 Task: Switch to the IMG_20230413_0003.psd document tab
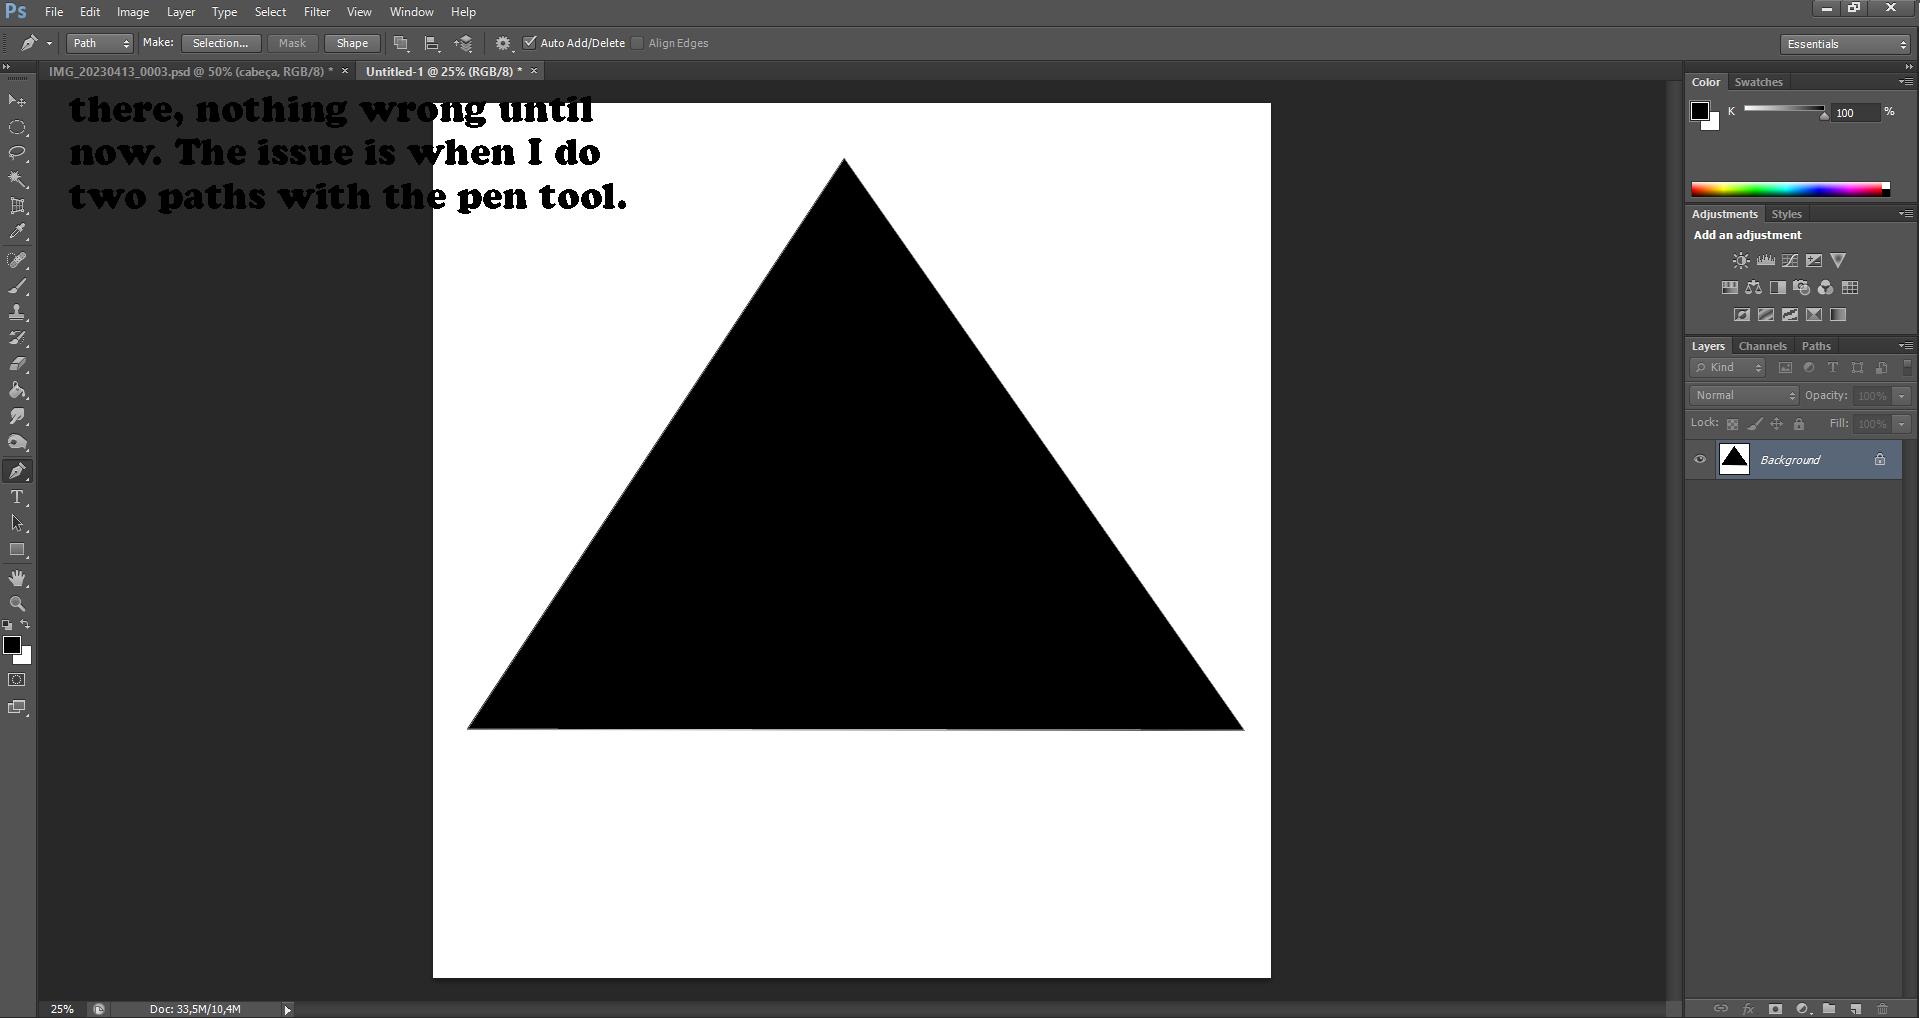coord(191,72)
